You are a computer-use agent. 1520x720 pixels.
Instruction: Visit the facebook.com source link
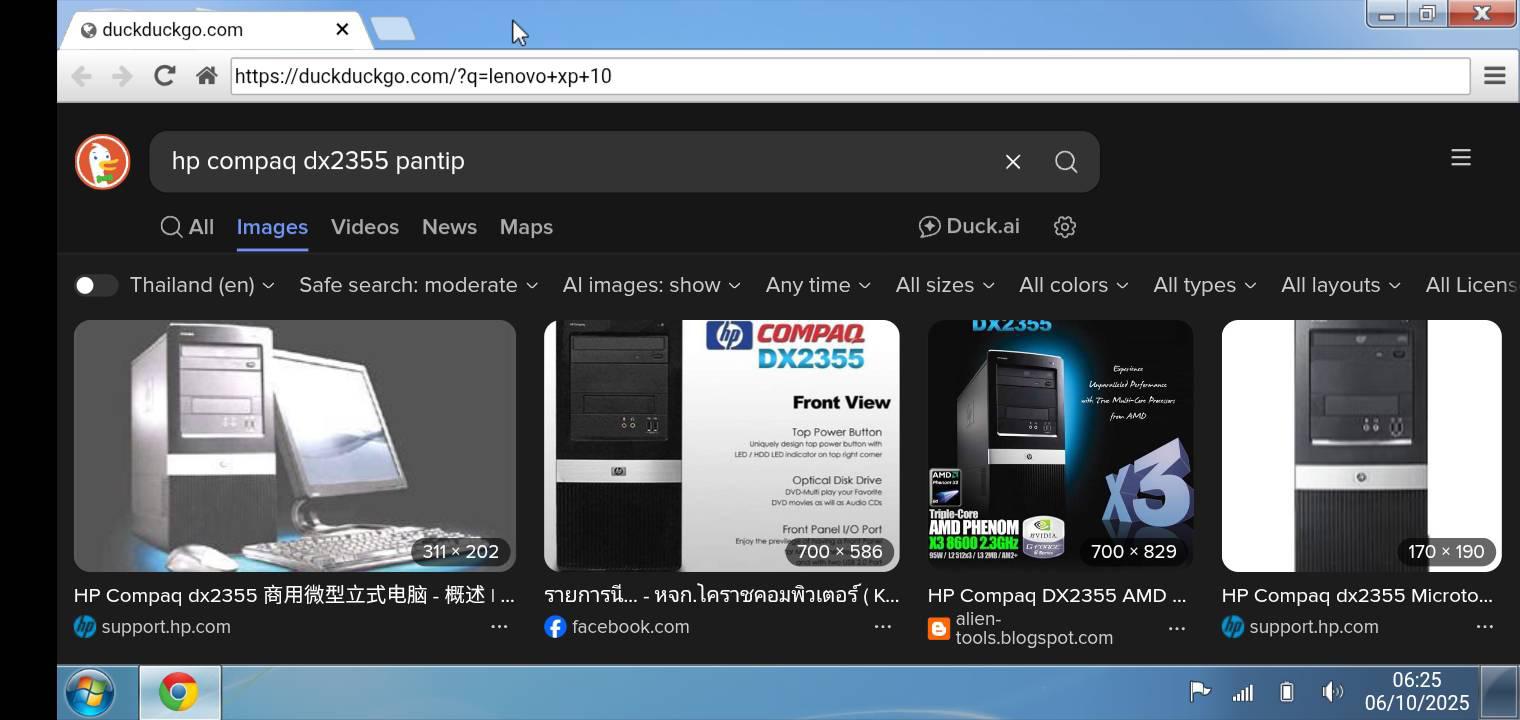tap(631, 627)
